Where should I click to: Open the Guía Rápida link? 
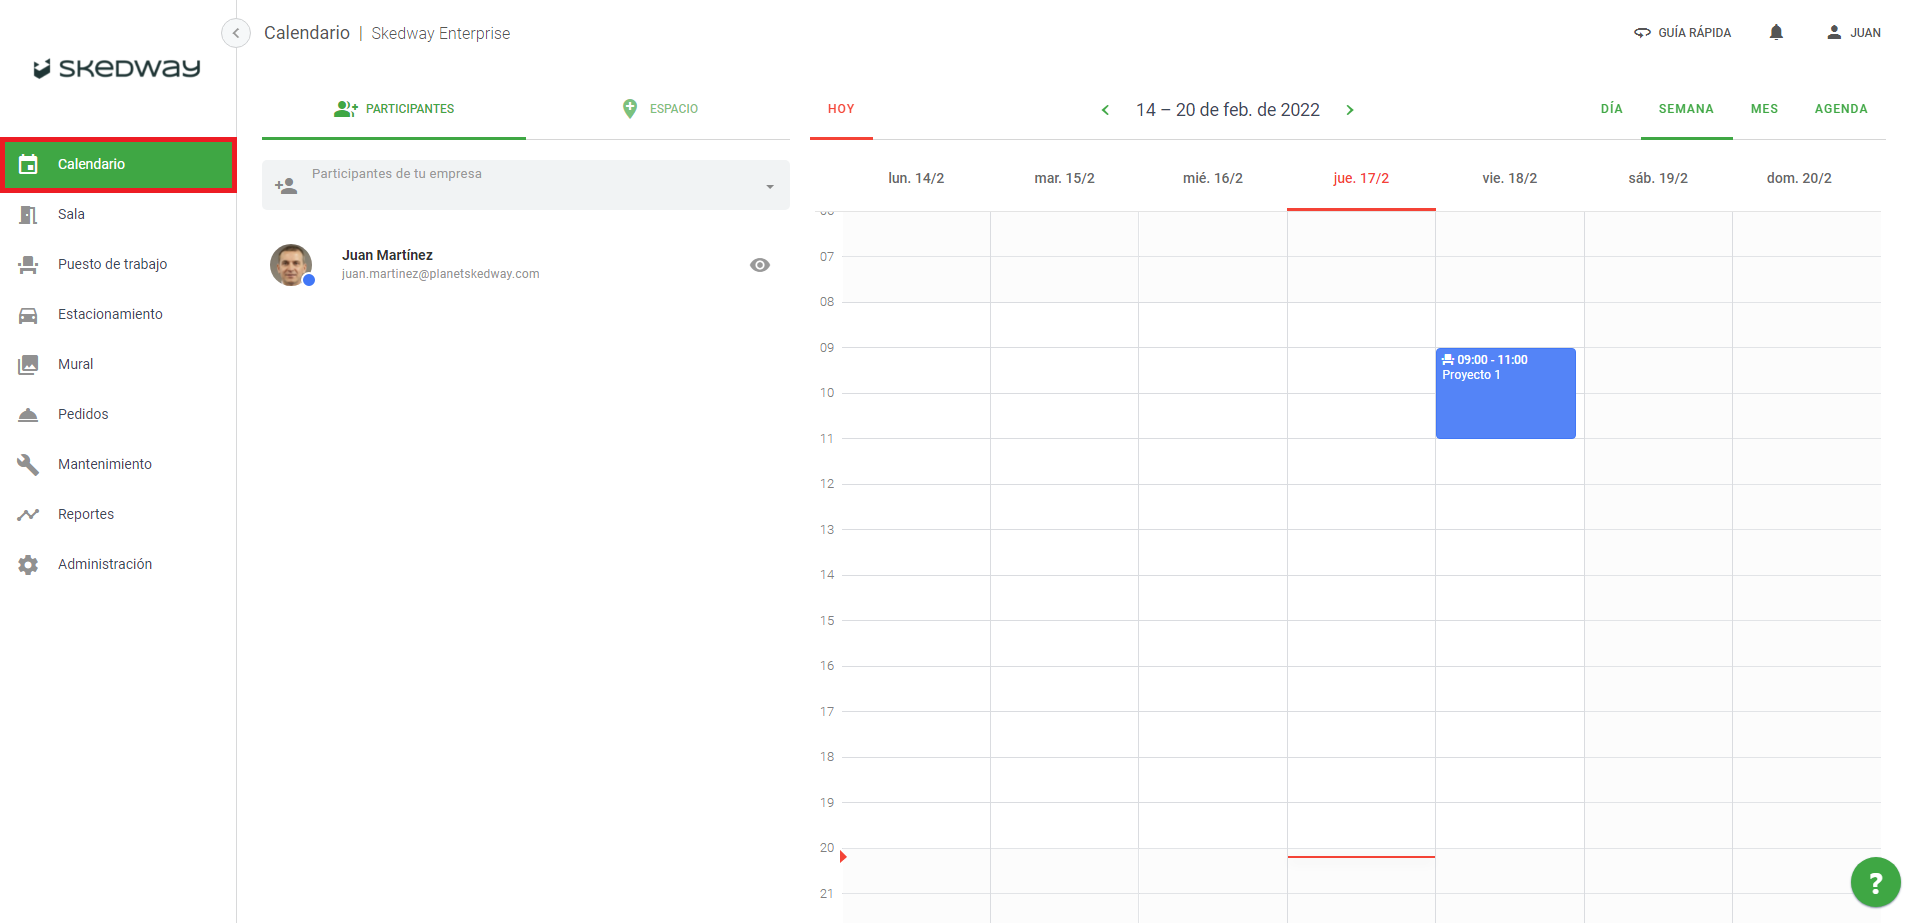click(x=1682, y=33)
